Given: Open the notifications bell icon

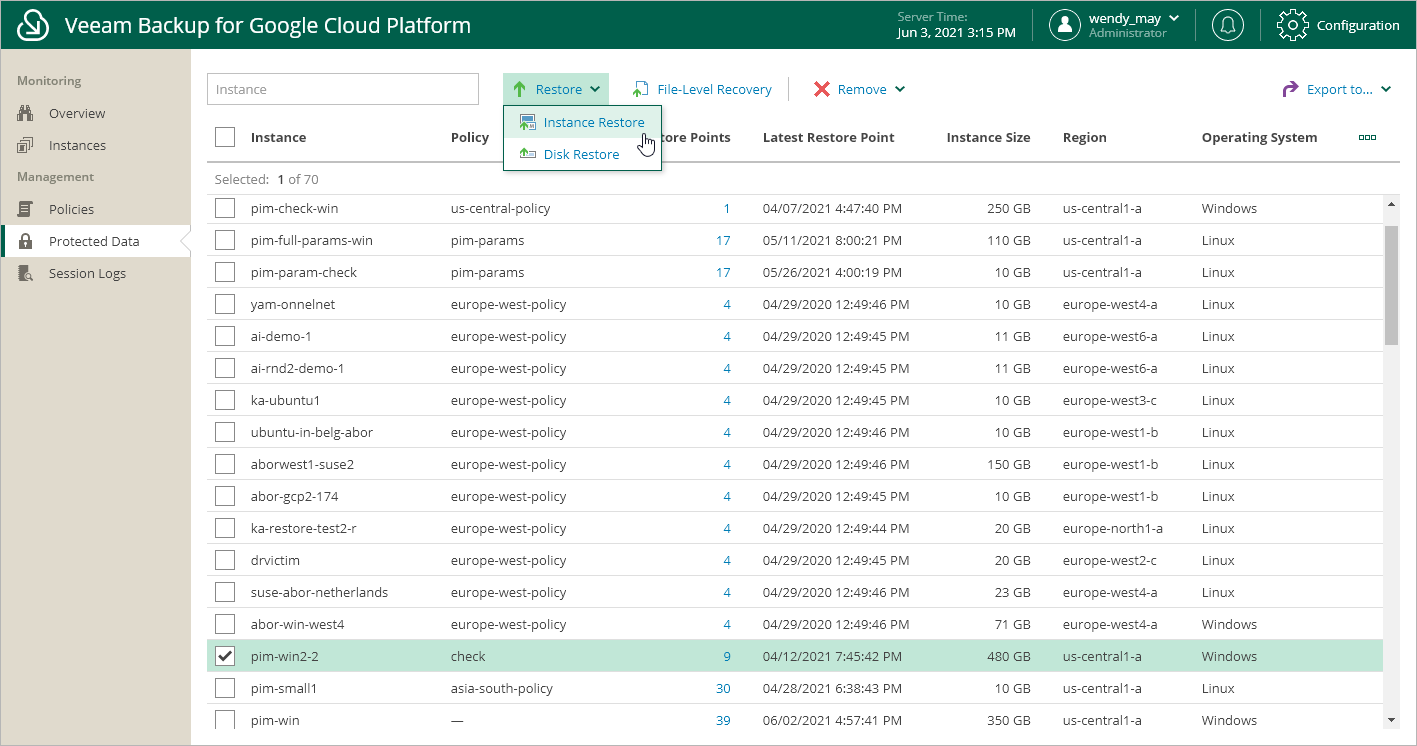Looking at the screenshot, I should (1227, 25).
